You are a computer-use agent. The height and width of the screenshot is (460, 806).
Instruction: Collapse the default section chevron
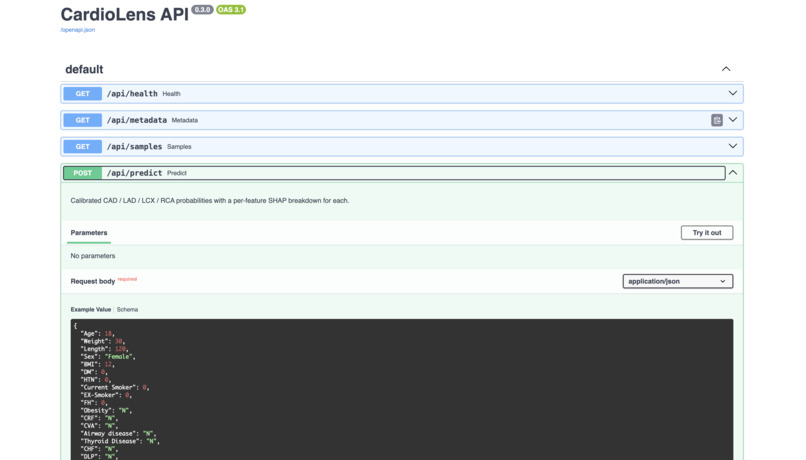[x=726, y=69]
